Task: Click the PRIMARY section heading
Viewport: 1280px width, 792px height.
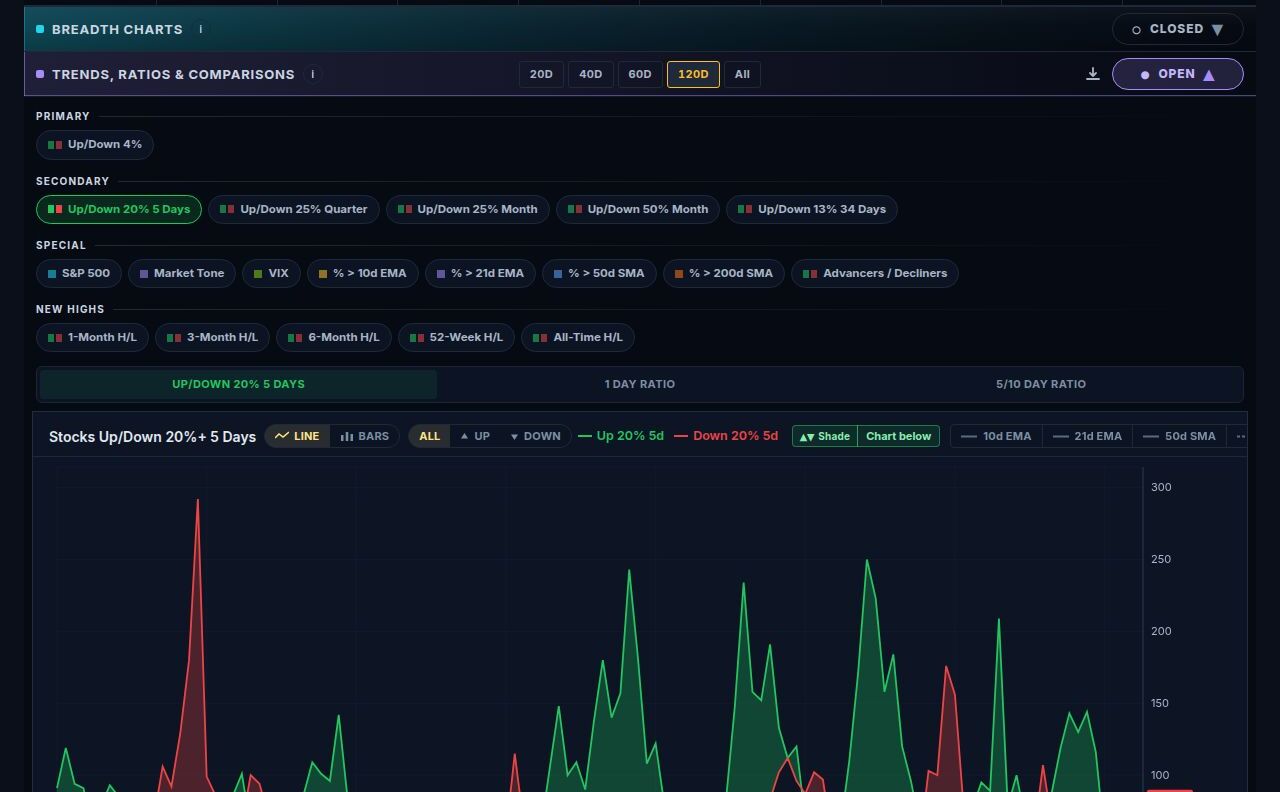Action: tap(63, 116)
